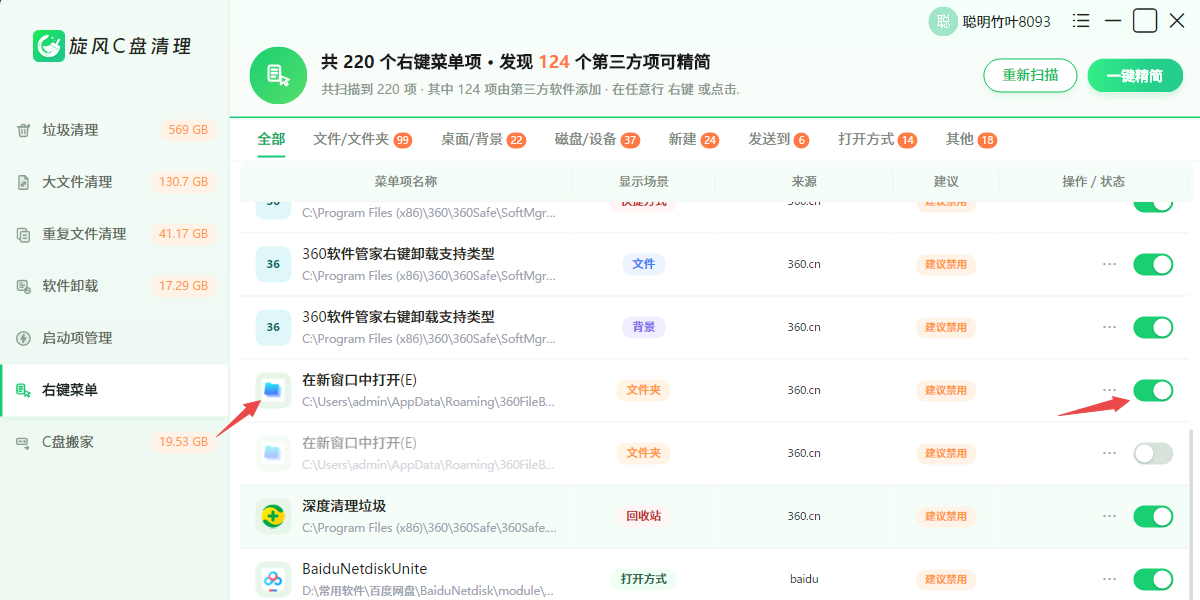Click the 19.53 GB badge
The height and width of the screenshot is (600, 1200).
(x=184, y=442)
